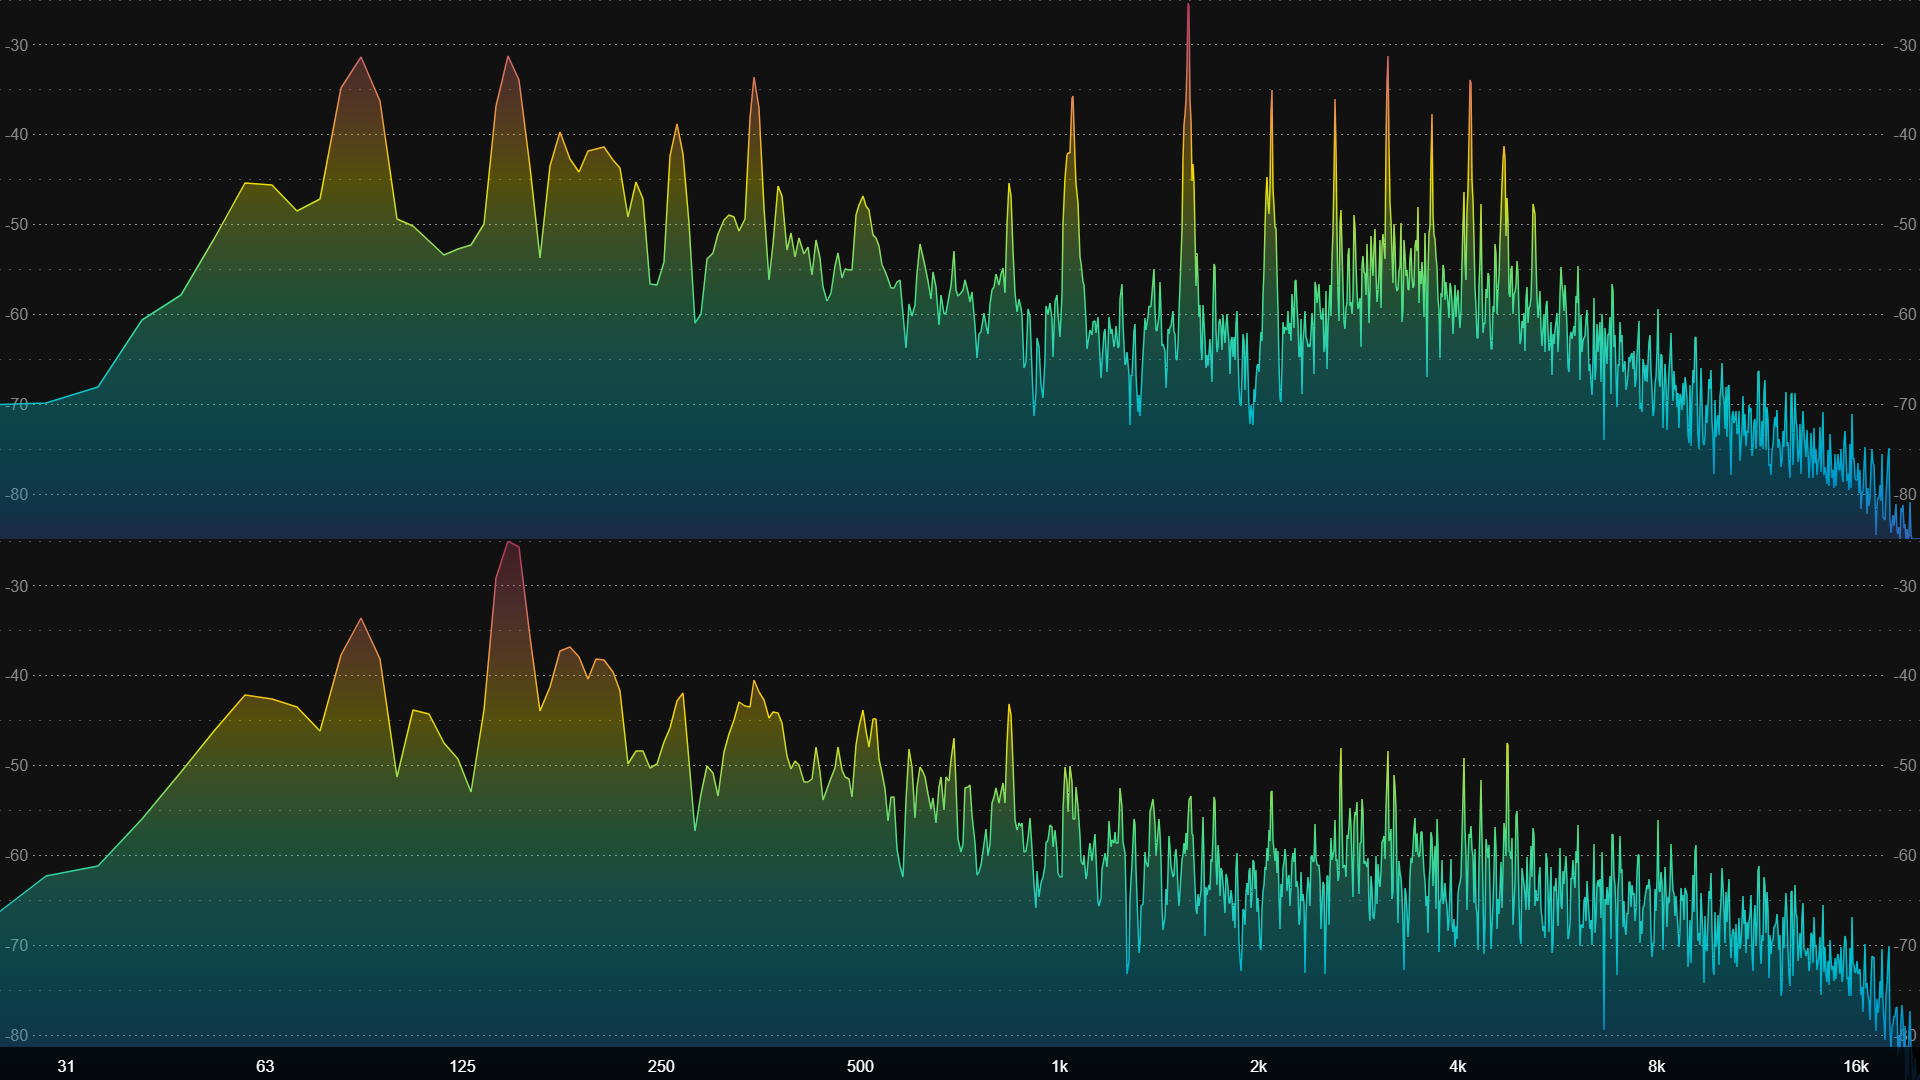The height and width of the screenshot is (1080, 1920).
Task: Click the tallest peak tip in top spectrum
Action: pyautogui.click(x=1188, y=6)
